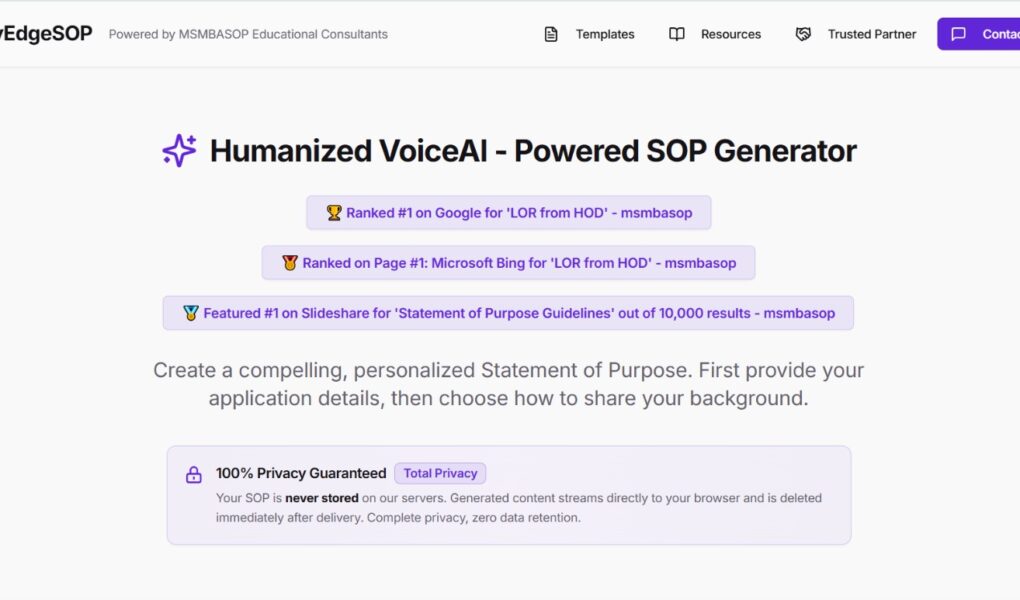The image size is (1020, 600).
Task: Click the chat bubble icon in Contact button
Action: coord(958,34)
